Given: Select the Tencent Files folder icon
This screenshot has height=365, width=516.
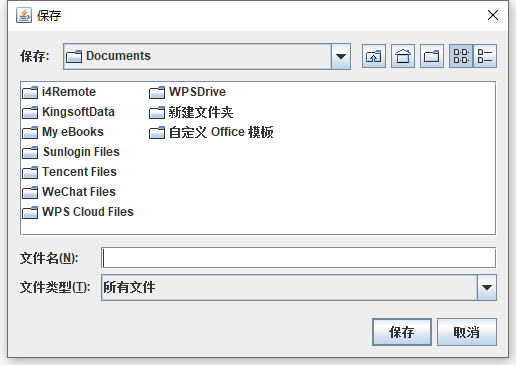Looking at the screenshot, I should (x=30, y=172).
